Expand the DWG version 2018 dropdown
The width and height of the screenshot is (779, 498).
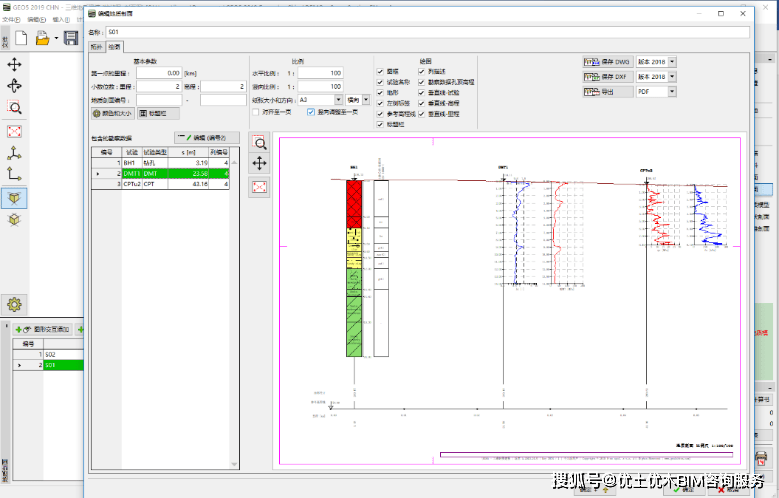tap(672, 62)
